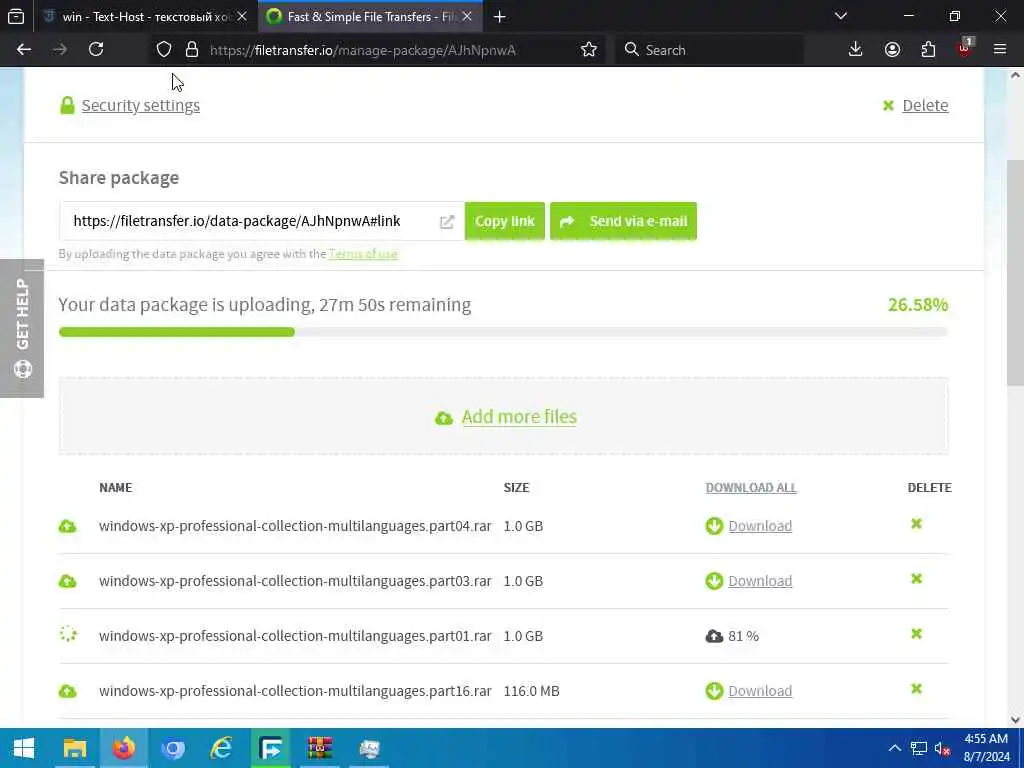Click DOWNLOAD ALL header link
The width and height of the screenshot is (1024, 768).
pos(751,487)
